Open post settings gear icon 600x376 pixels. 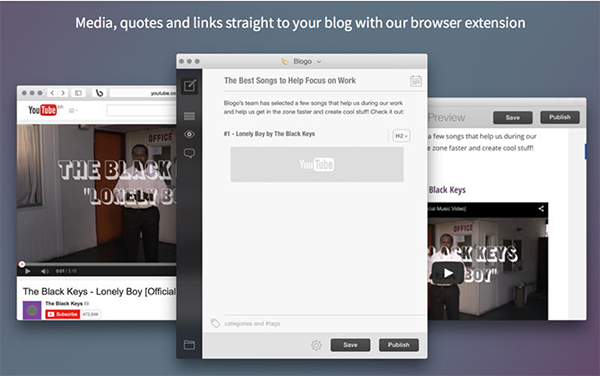(316, 345)
